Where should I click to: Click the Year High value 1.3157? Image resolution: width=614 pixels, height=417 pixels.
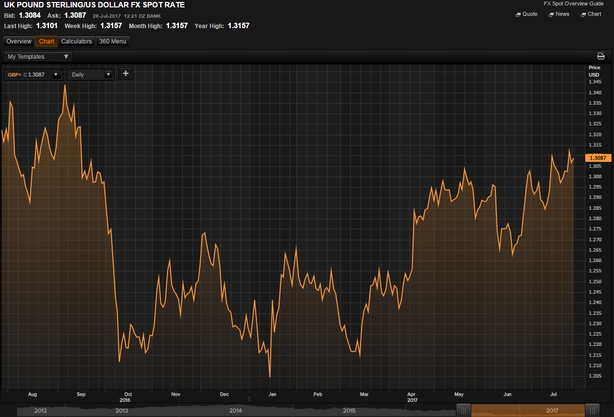[x=238, y=26]
